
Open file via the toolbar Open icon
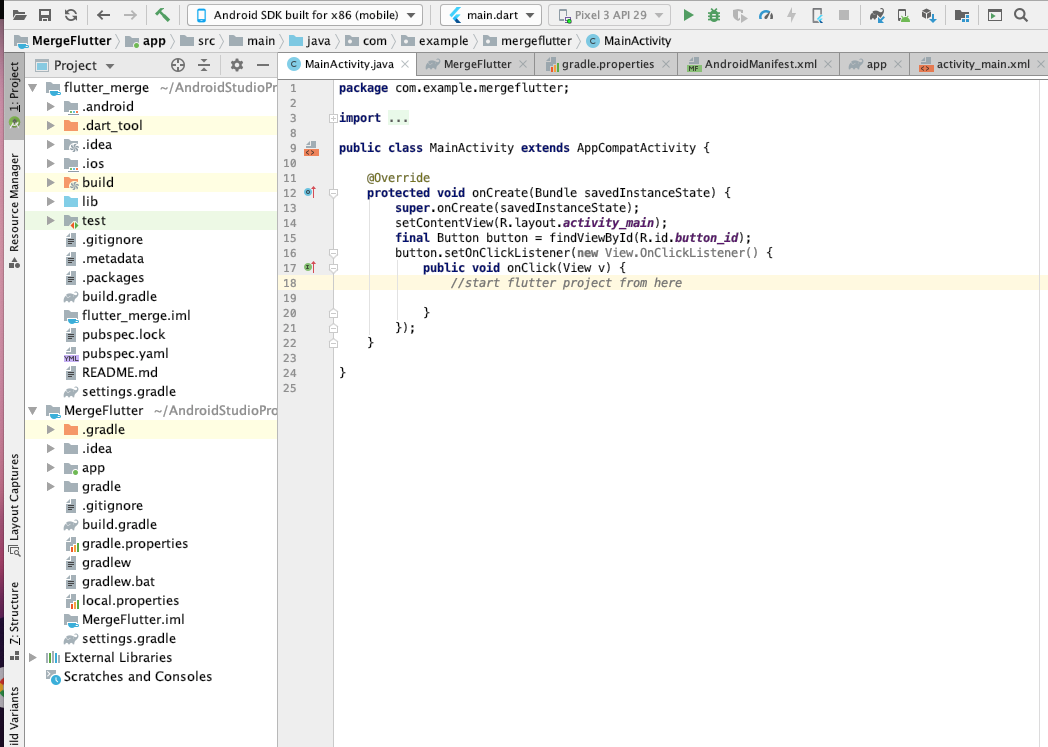point(19,15)
